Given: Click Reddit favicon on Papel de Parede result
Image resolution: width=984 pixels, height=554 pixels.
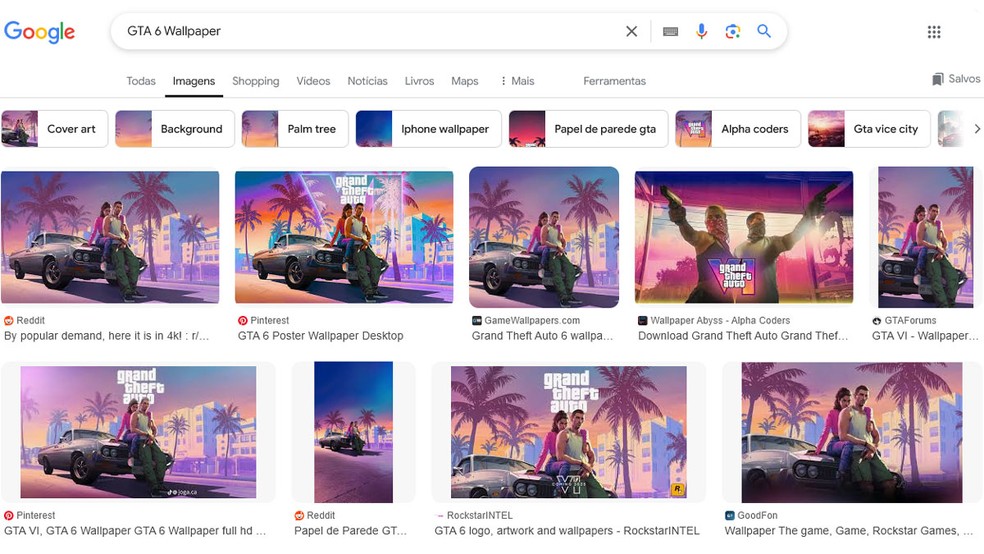Looking at the screenshot, I should click(x=299, y=516).
